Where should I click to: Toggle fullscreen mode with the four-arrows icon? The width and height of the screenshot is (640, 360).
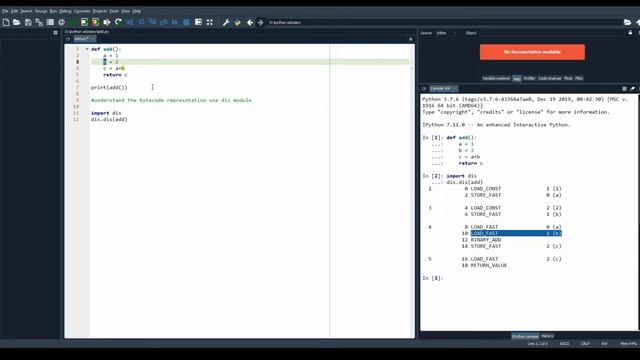210,22
